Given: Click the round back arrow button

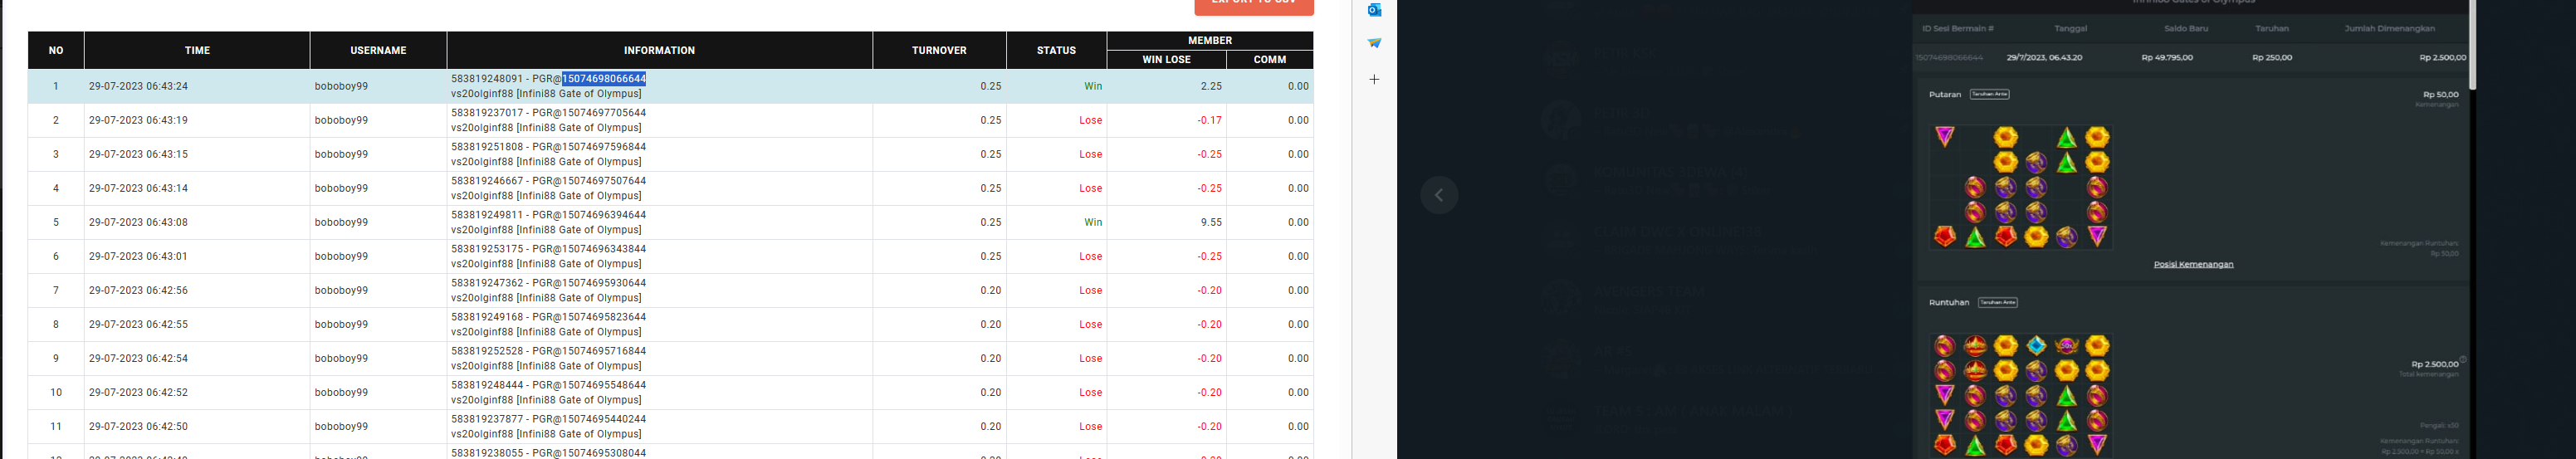Looking at the screenshot, I should (x=1439, y=195).
